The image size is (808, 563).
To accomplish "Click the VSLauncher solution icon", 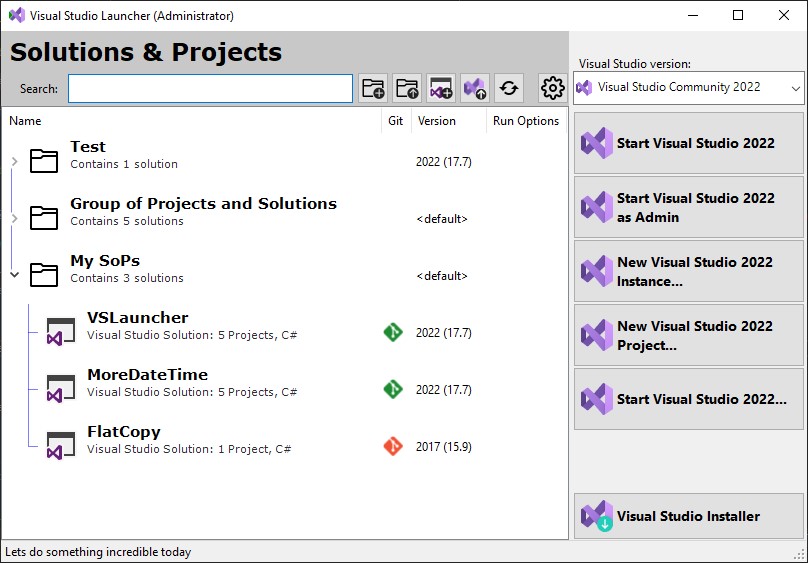I will (x=61, y=332).
